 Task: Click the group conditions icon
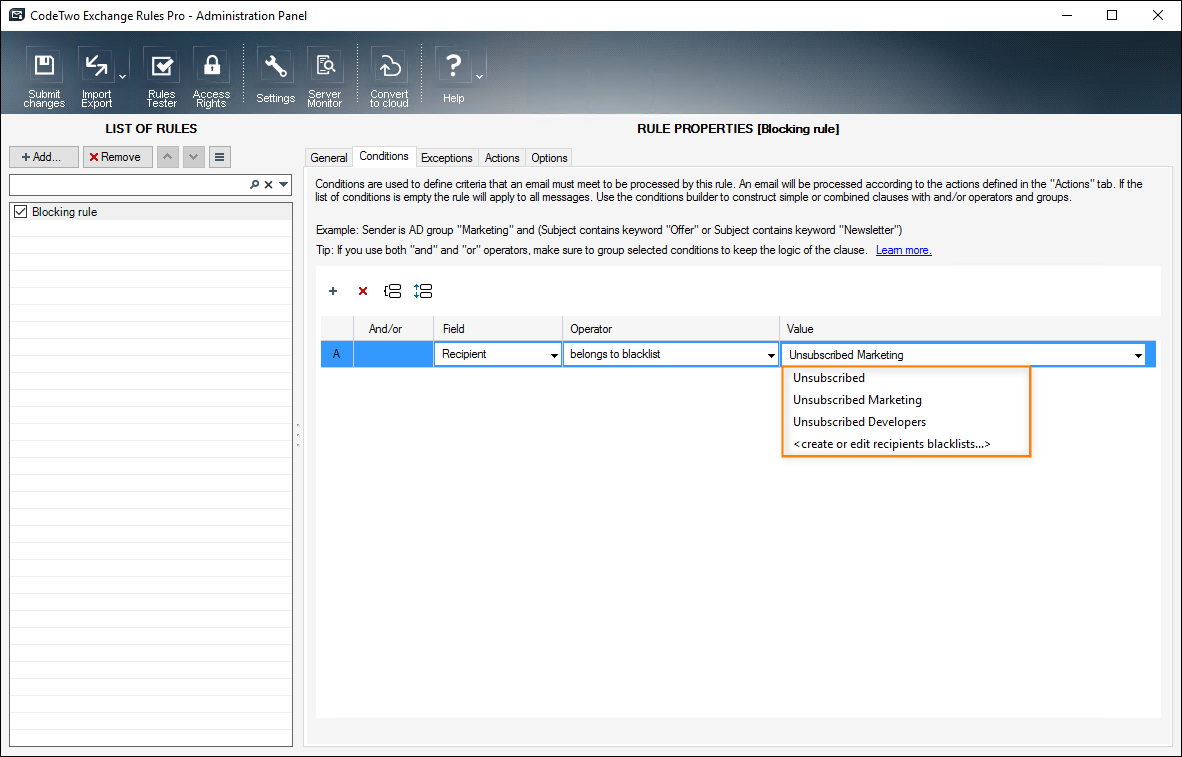(x=393, y=291)
